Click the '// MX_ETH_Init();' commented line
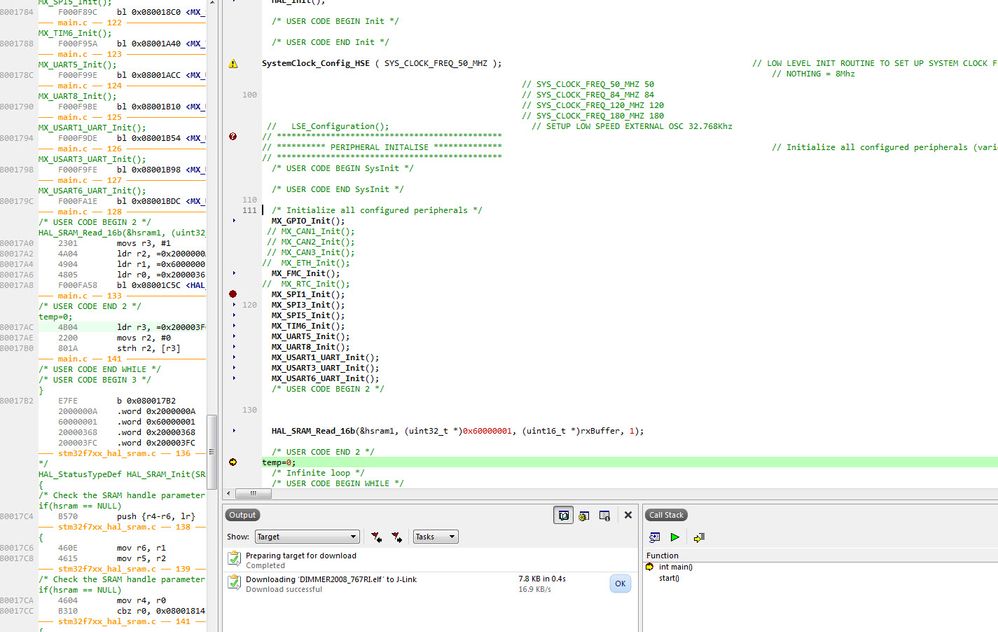This screenshot has width=998, height=632. tap(306, 263)
